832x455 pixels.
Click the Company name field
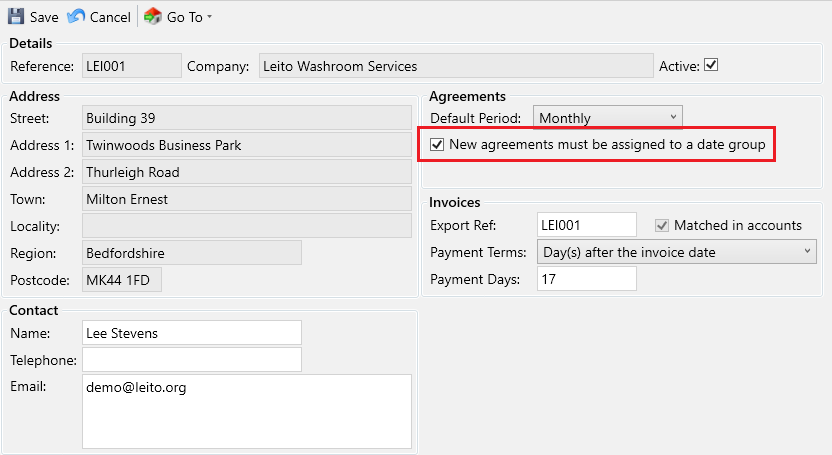pyautogui.click(x=455, y=66)
